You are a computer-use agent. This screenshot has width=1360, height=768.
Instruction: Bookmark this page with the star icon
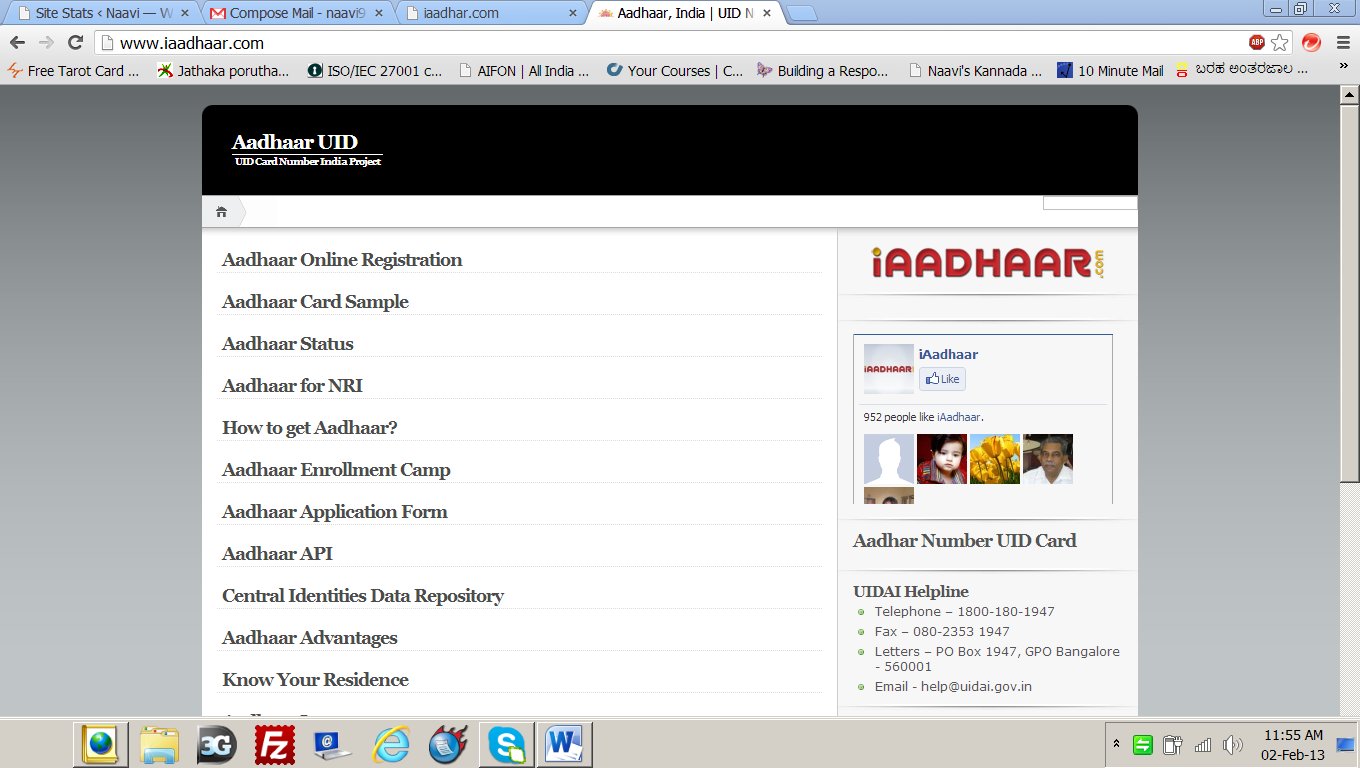point(1280,43)
